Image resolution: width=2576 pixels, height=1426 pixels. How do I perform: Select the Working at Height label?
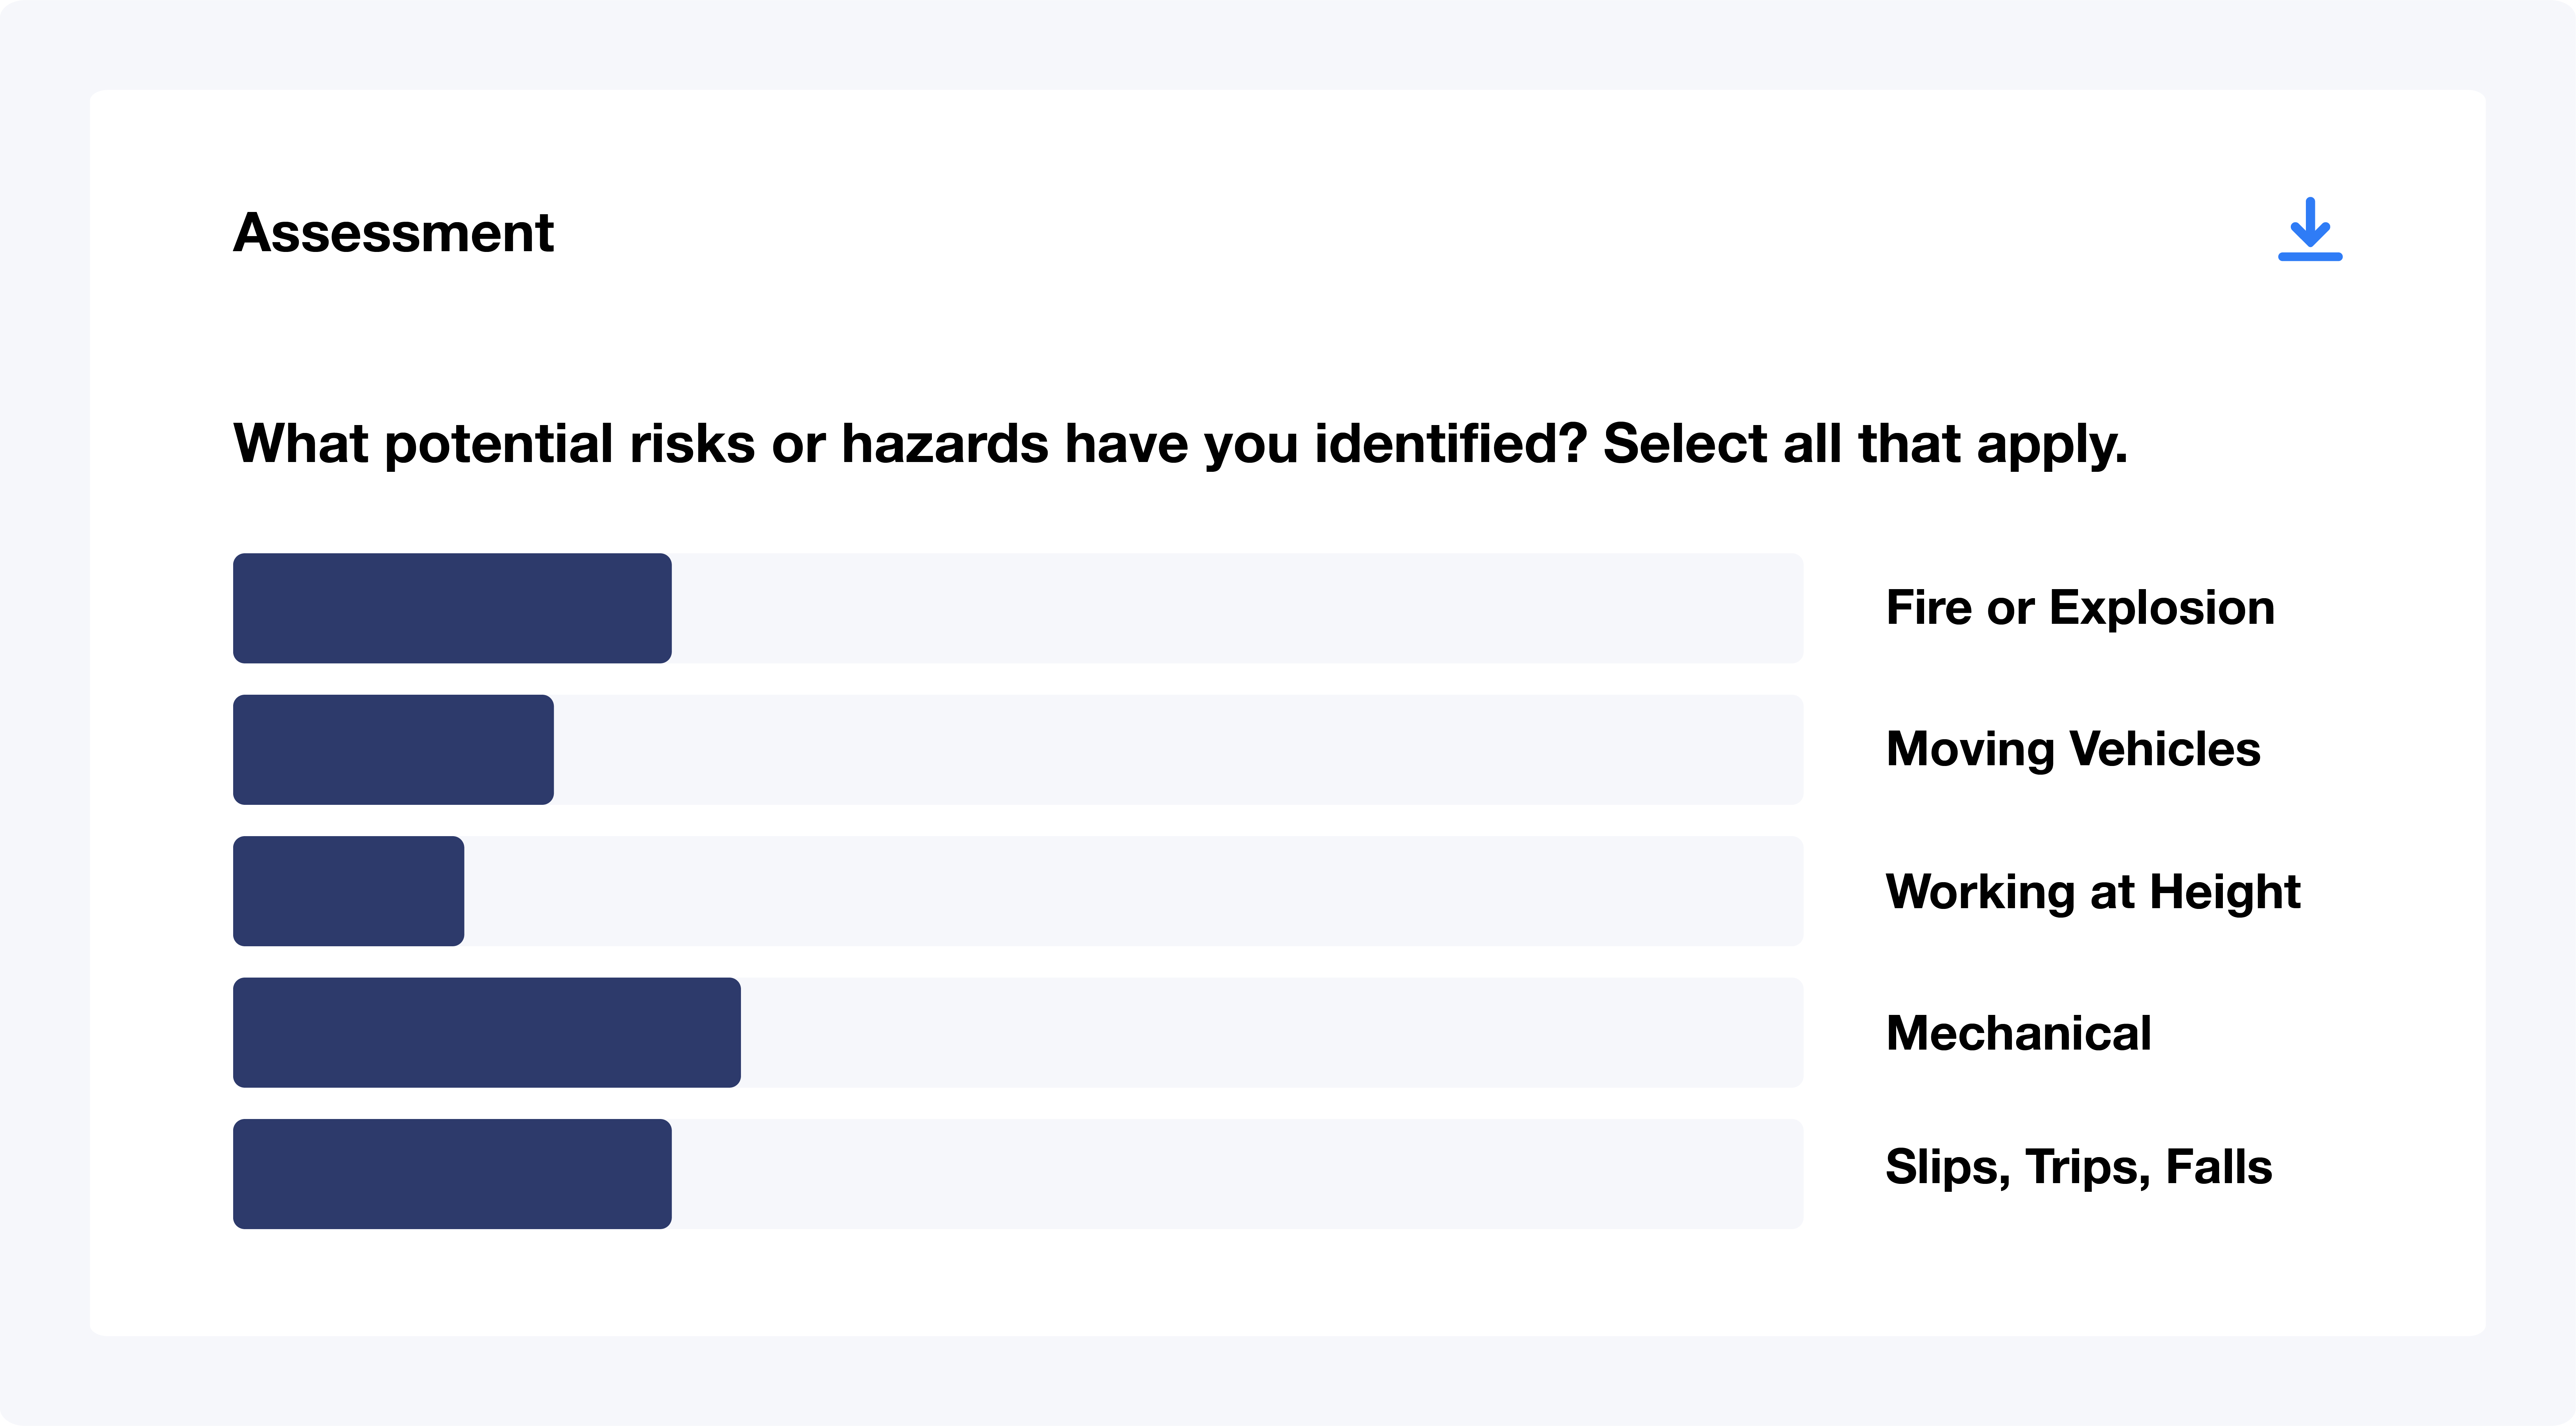pos(2093,891)
